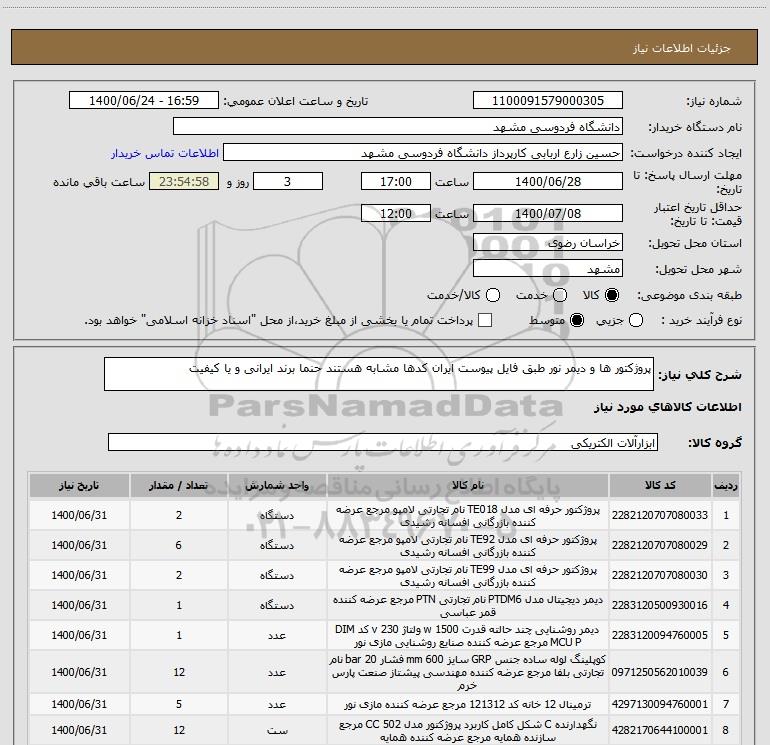Click the تعداد / مقدار column header
Image resolution: width=770 pixels, height=745 pixels.
pos(179,486)
